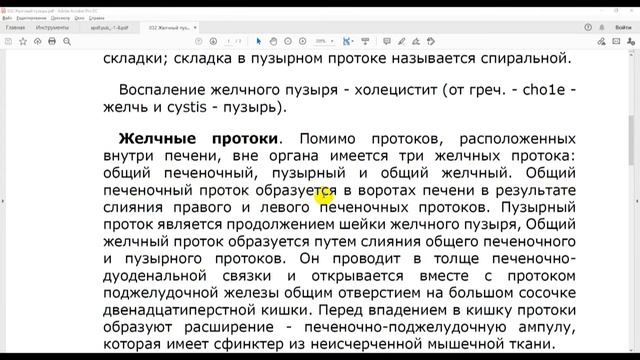Screen dimensions: 640x360
Task: Click the Войти sign-in button
Action: tap(623, 27)
